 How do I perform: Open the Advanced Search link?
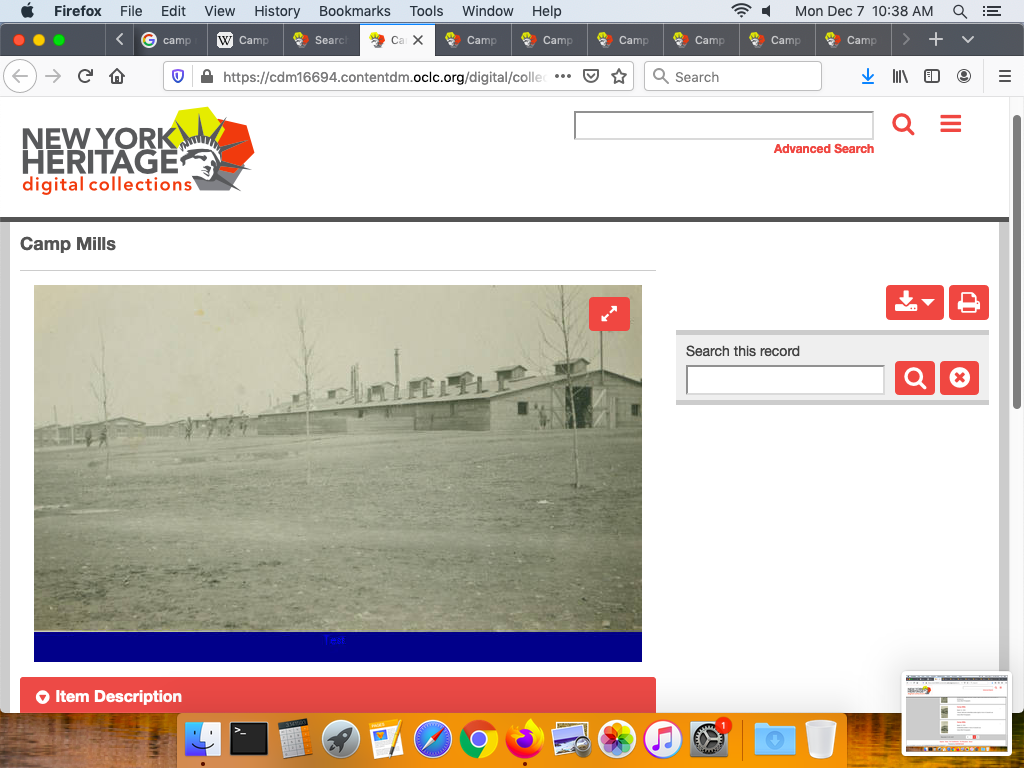pos(823,149)
